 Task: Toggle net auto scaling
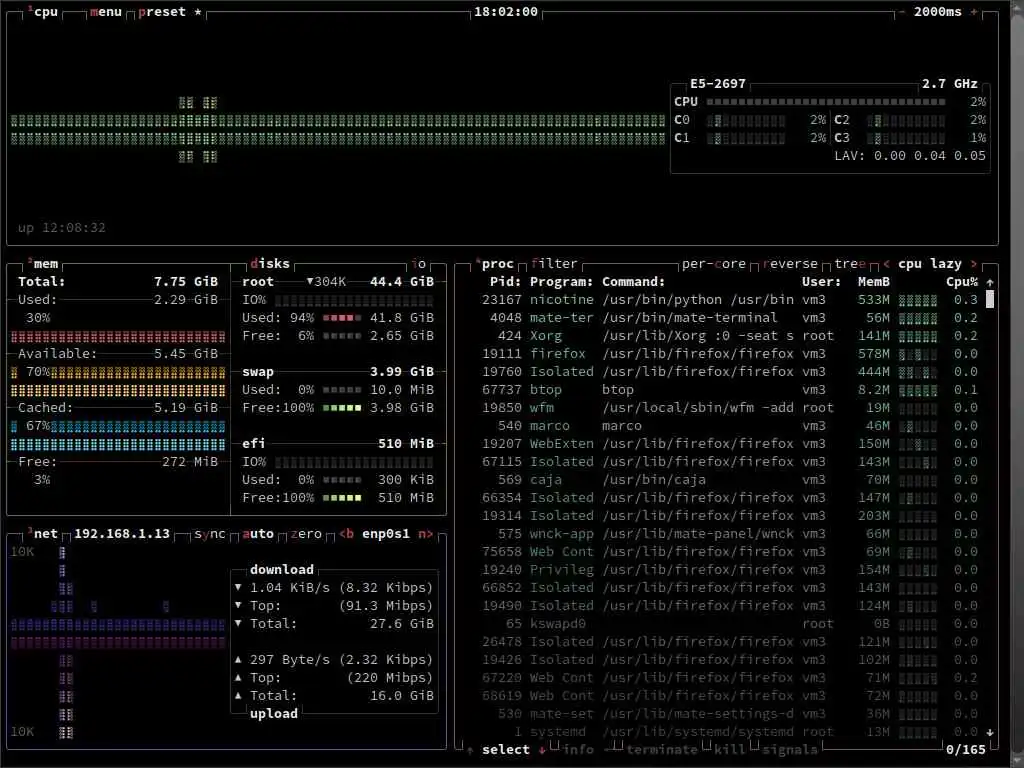(x=258, y=534)
